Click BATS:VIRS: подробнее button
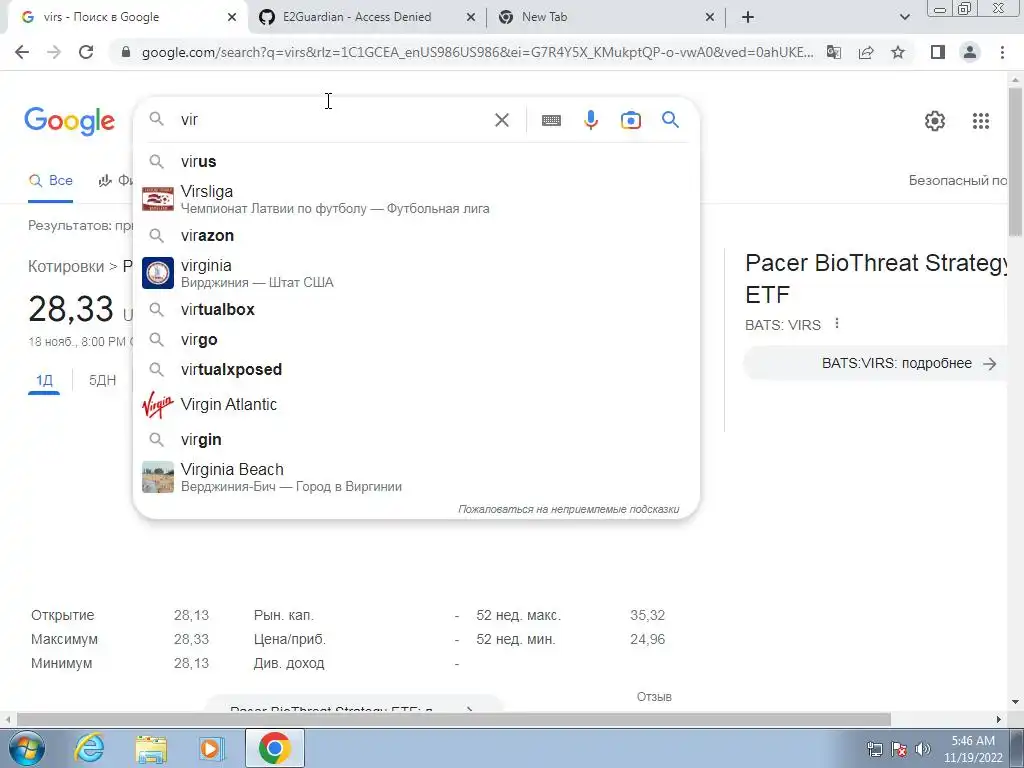 [877, 364]
